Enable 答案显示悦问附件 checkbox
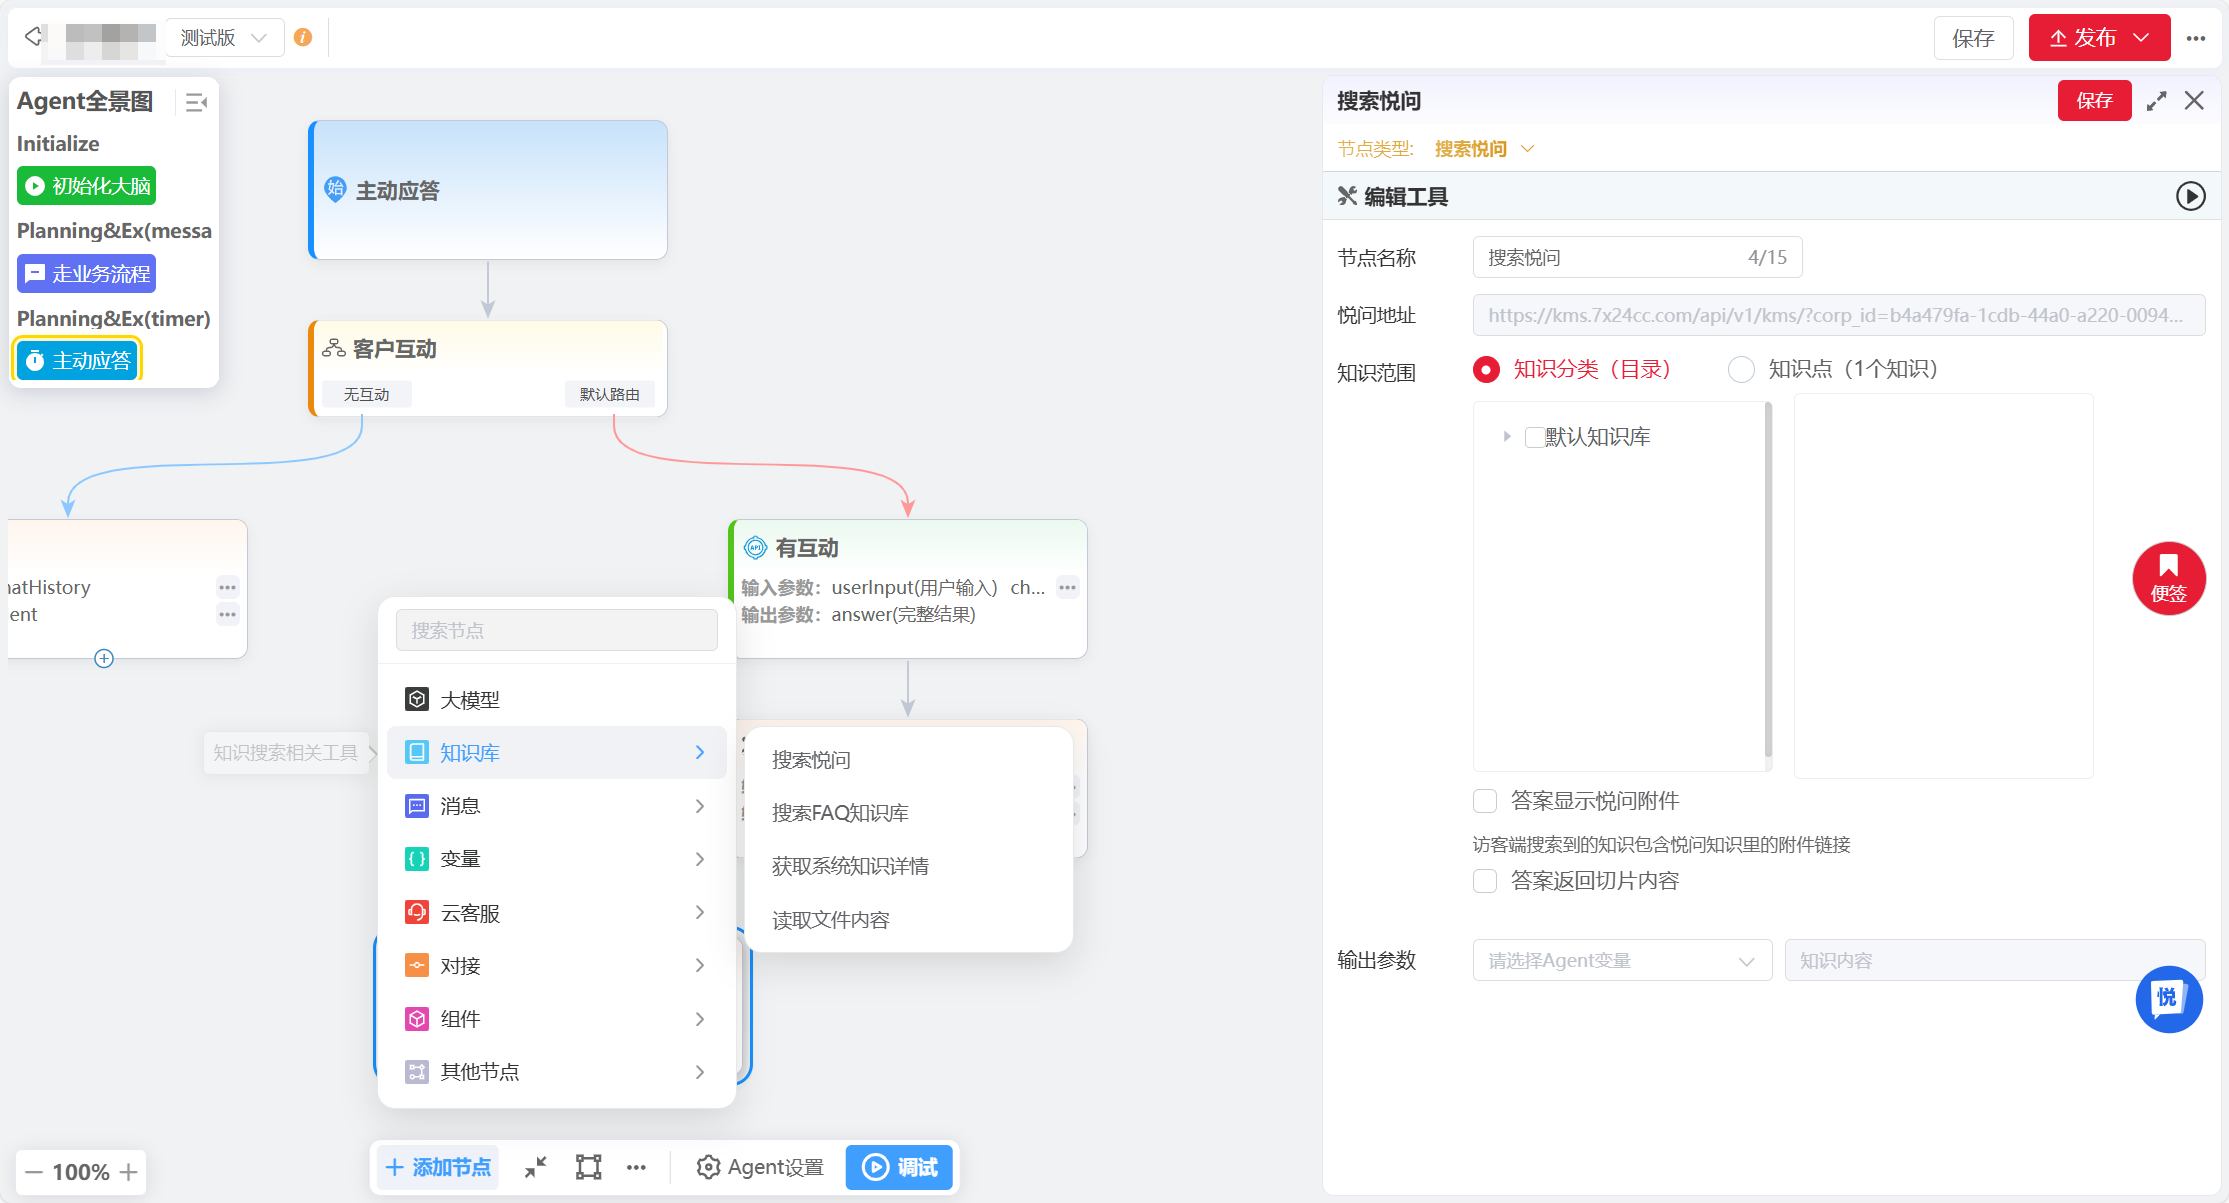Screen dimensions: 2229x1203 (x=1485, y=801)
